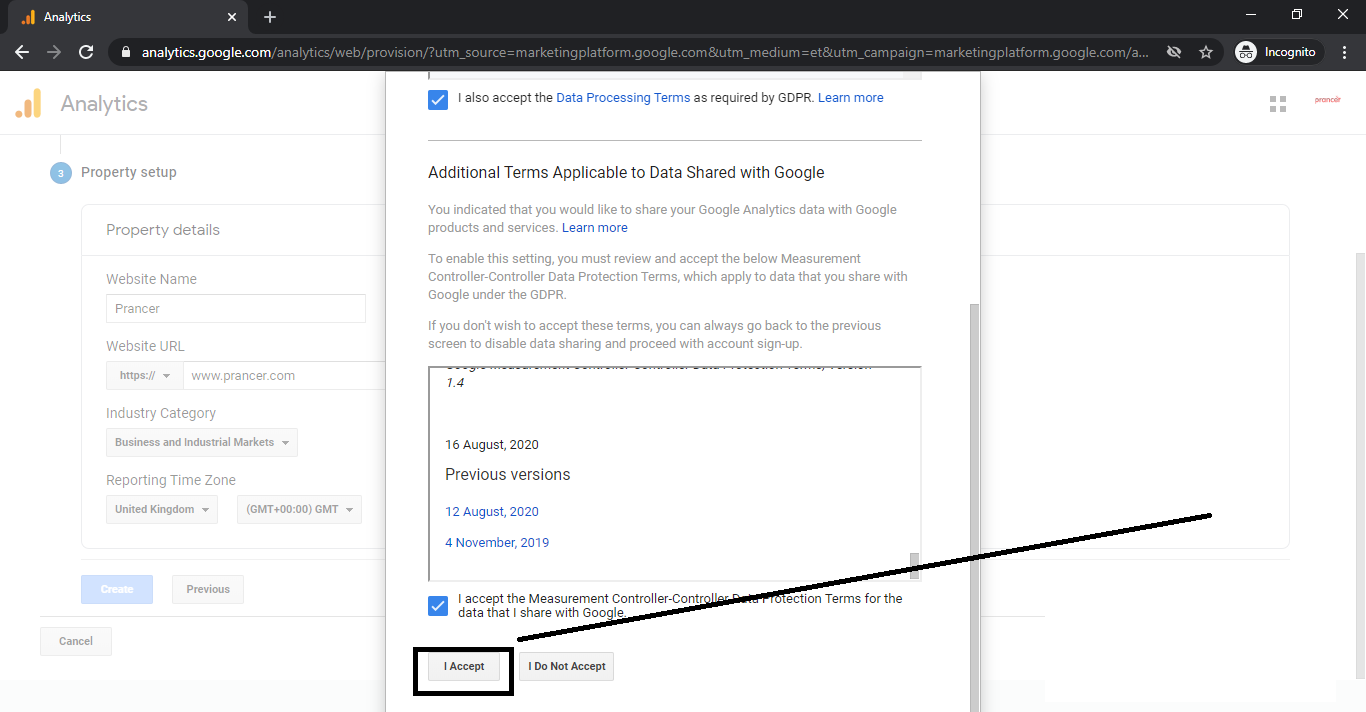The image size is (1366, 712).
Task: Open the 12 August, 2020 version
Action: pos(492,511)
